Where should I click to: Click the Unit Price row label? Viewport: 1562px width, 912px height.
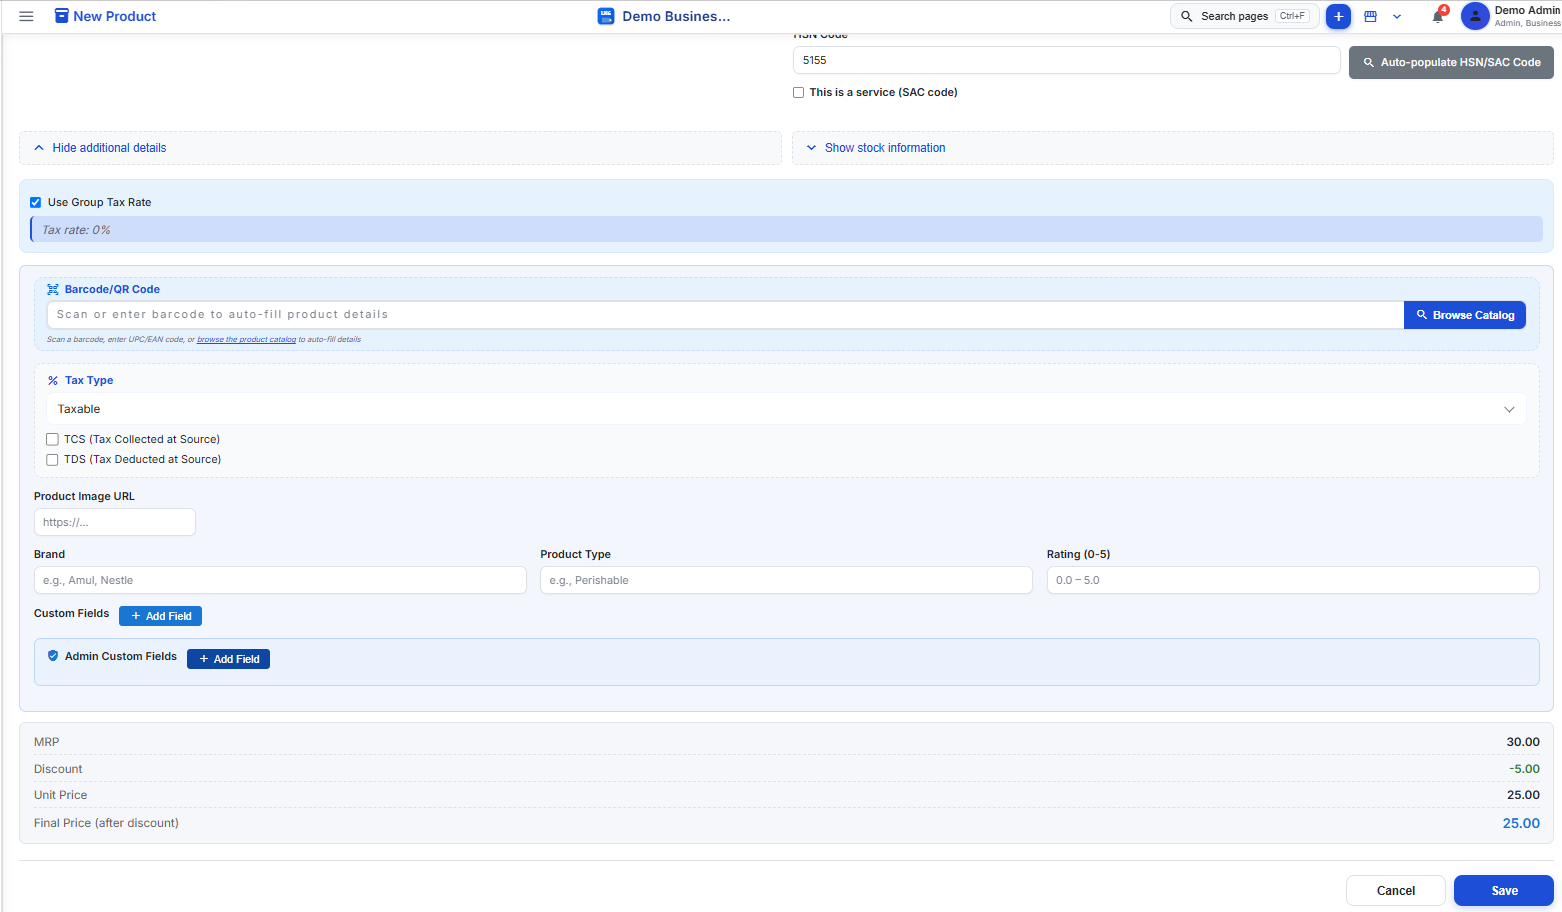[60, 795]
